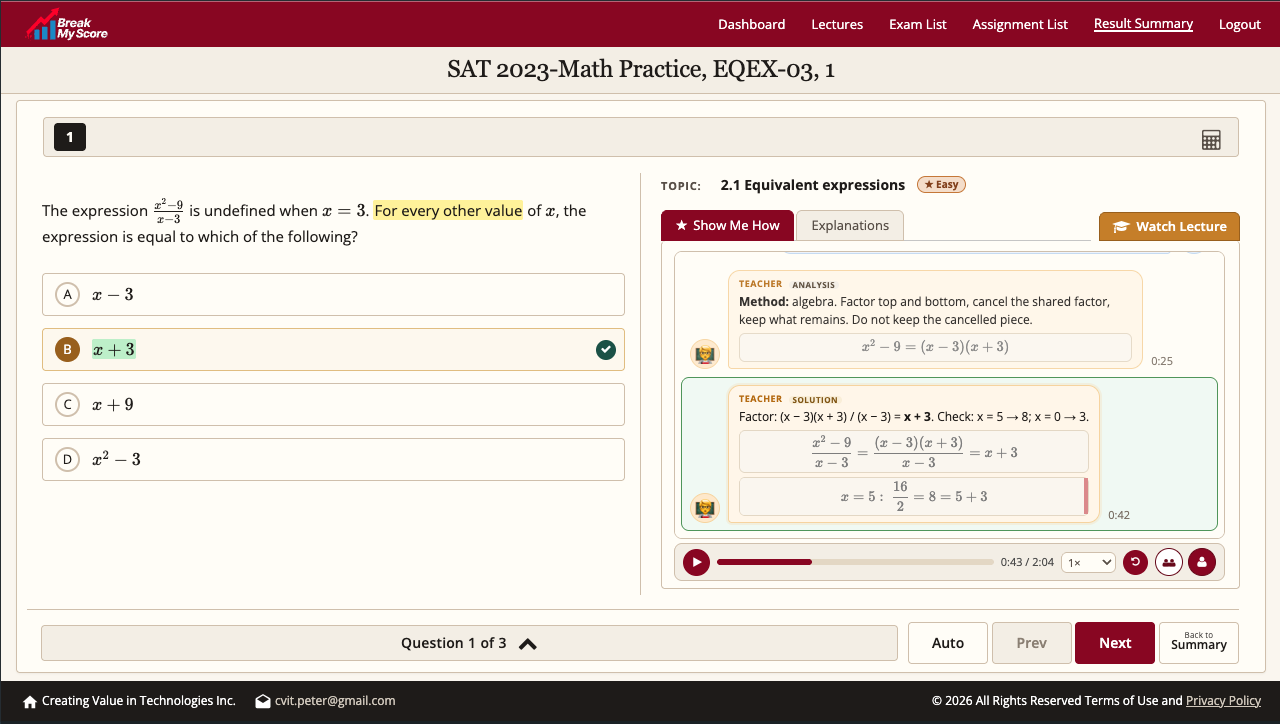1280x724 pixels.
Task: Click the 0:42 timestamp
Action: pos(1119,515)
